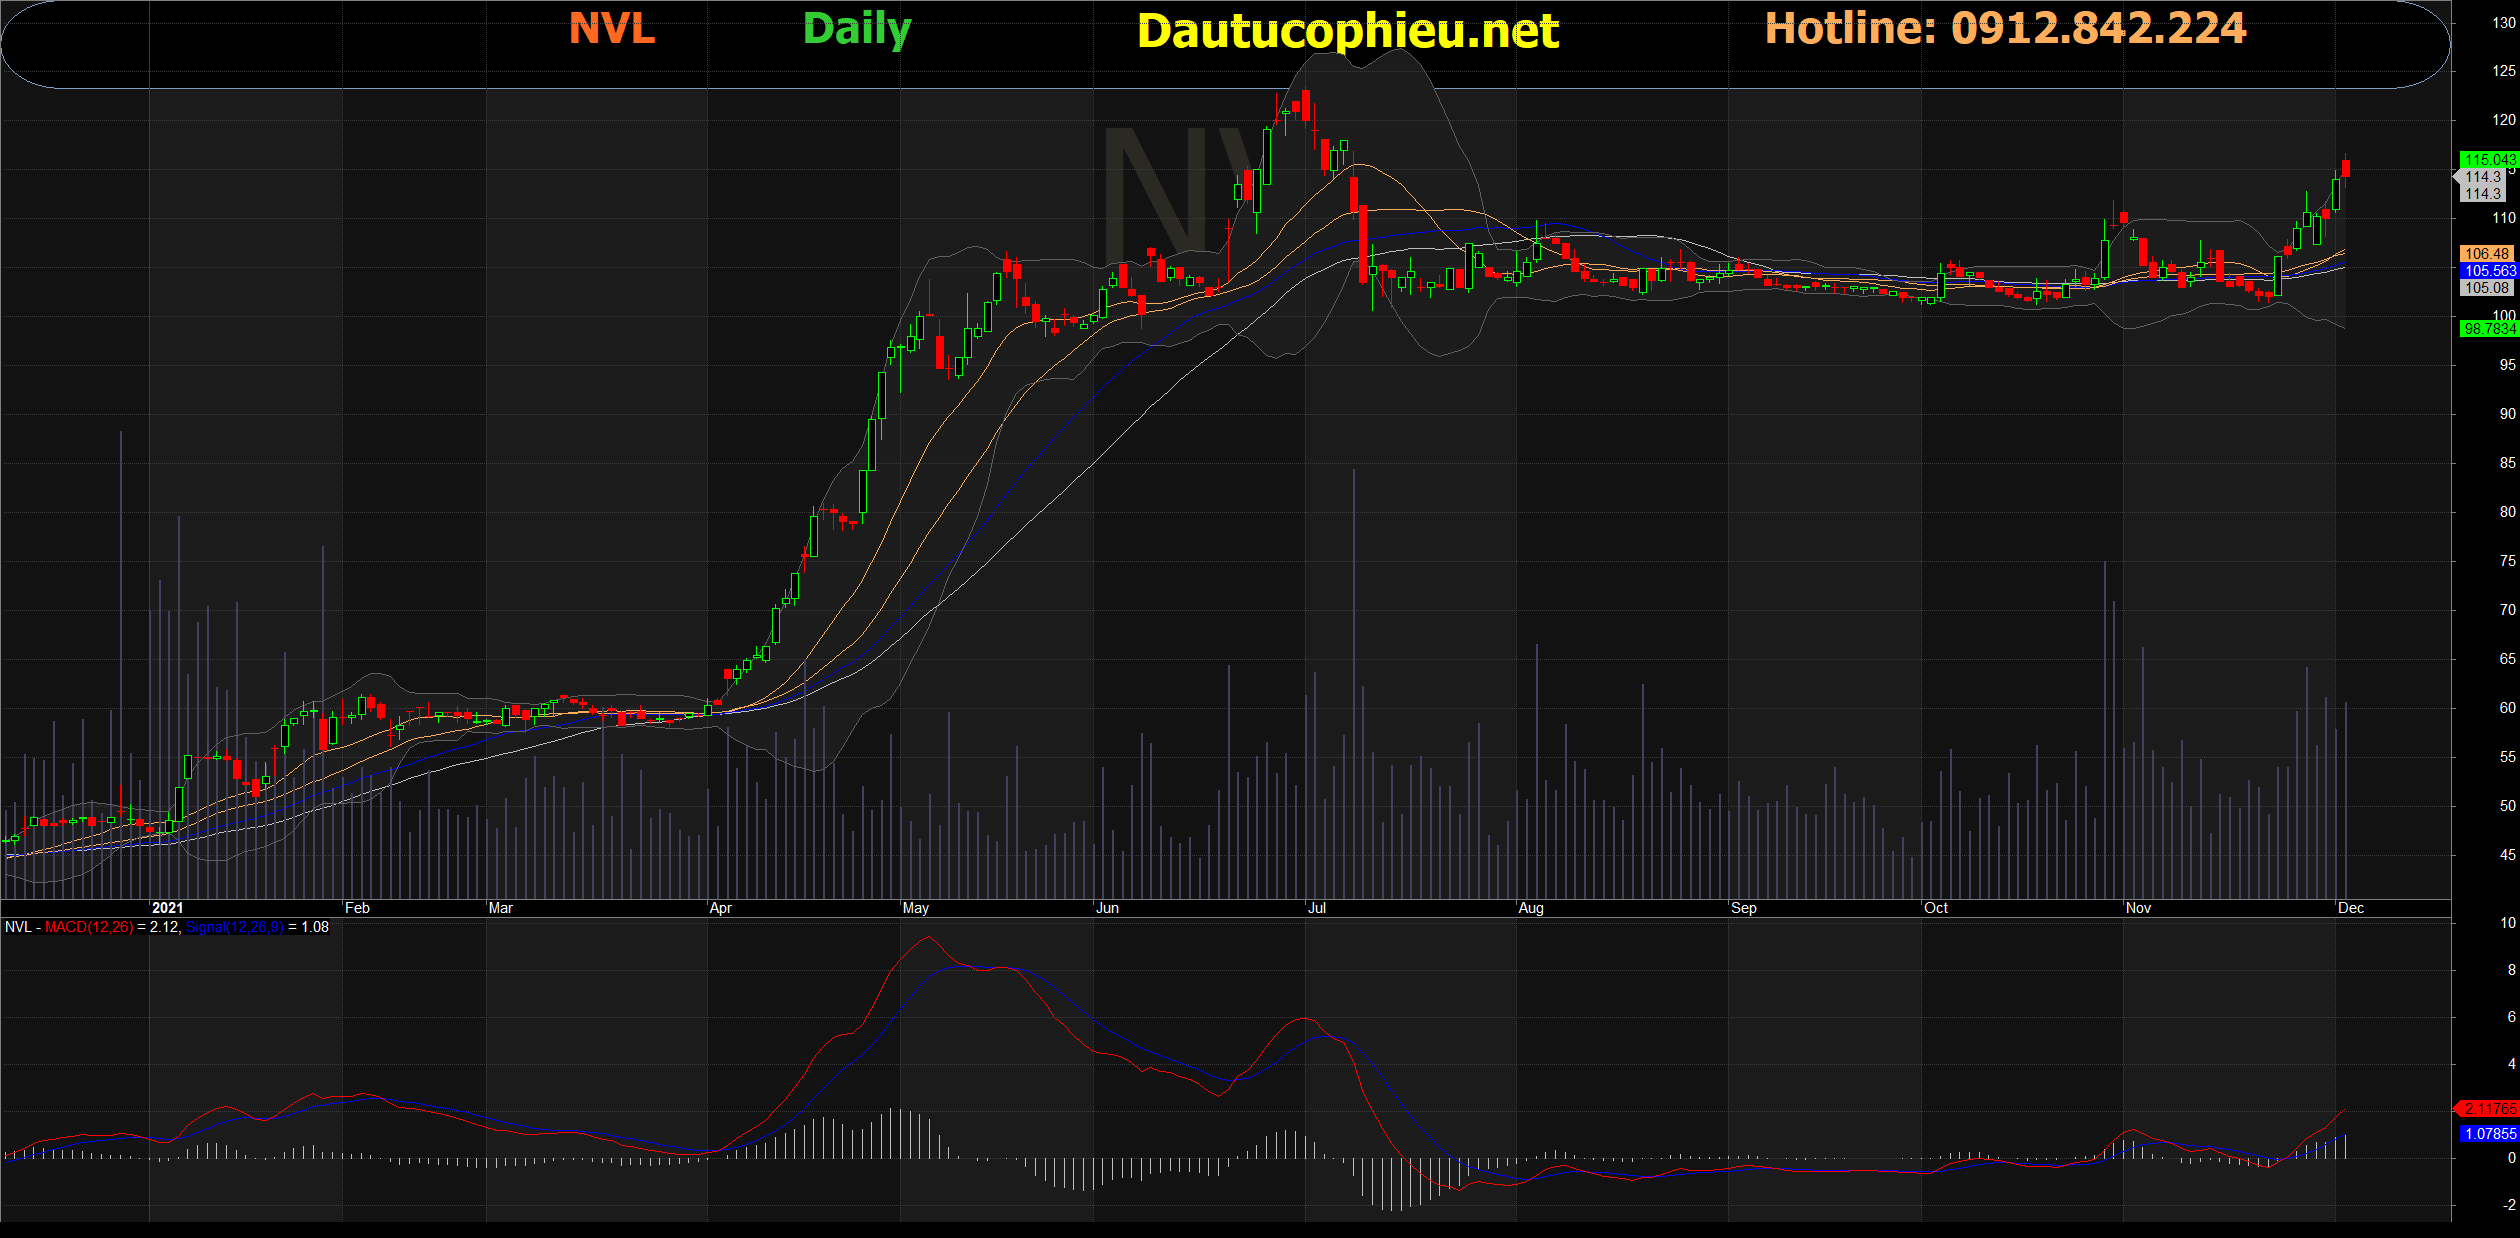Screen dimensions: 2520x1238
Task: Select the orange 106.48 moving average tag
Action: pos(2487,254)
